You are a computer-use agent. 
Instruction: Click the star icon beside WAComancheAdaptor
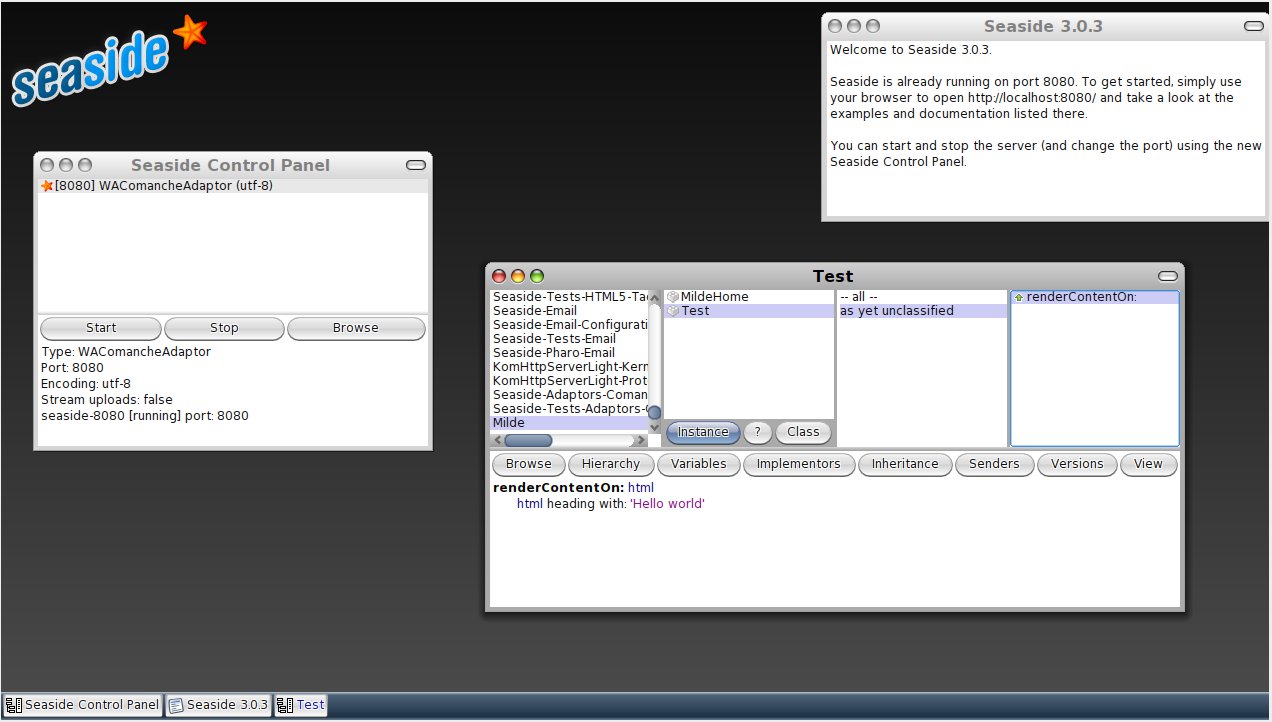click(46, 186)
